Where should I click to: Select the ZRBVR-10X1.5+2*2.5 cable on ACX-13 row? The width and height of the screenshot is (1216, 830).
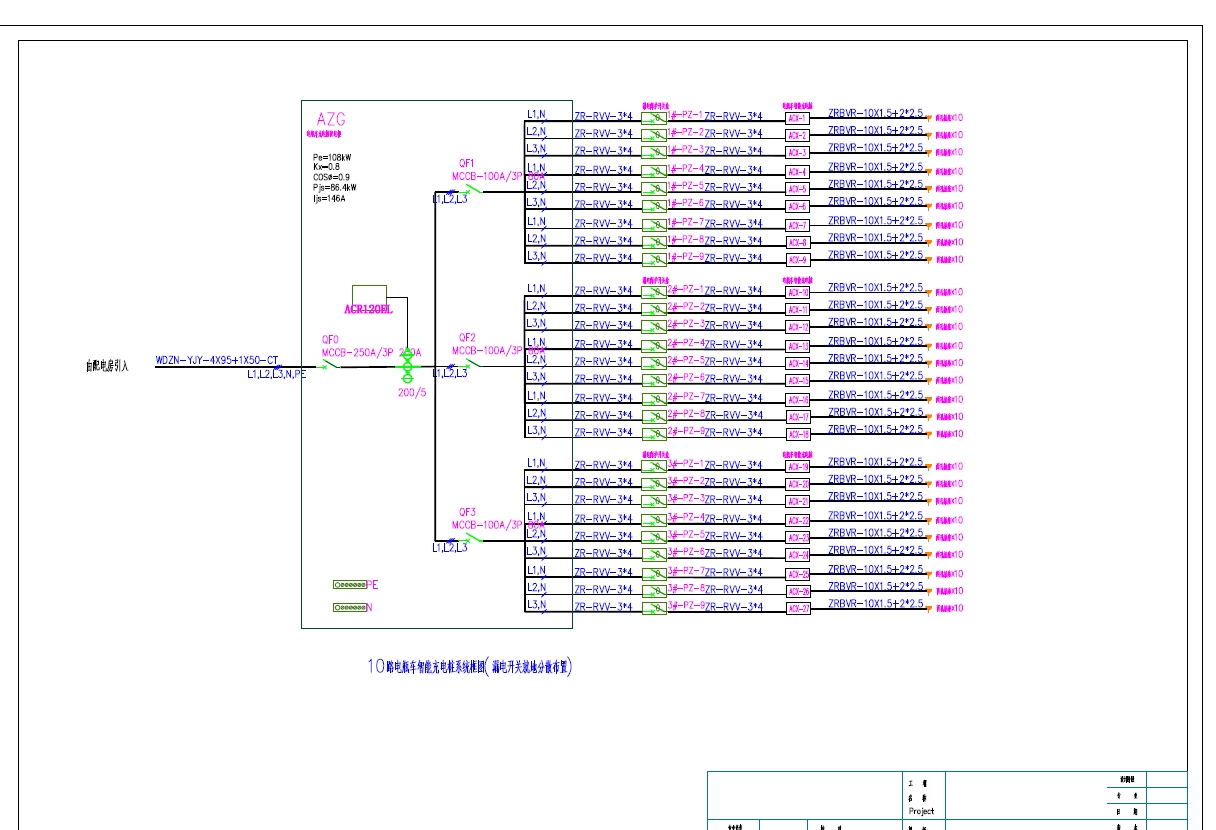click(x=876, y=341)
